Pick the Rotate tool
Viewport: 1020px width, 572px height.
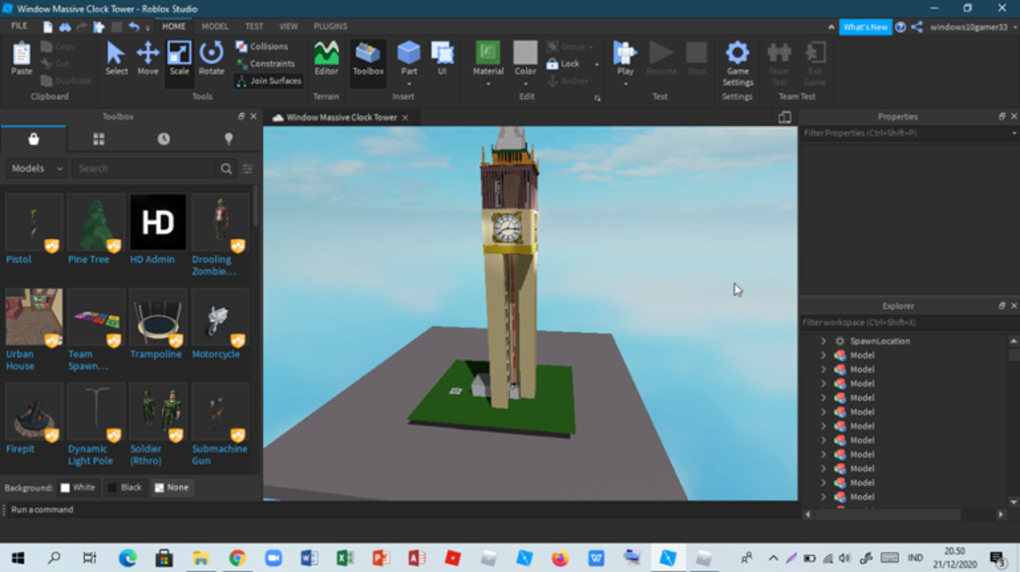(211, 59)
